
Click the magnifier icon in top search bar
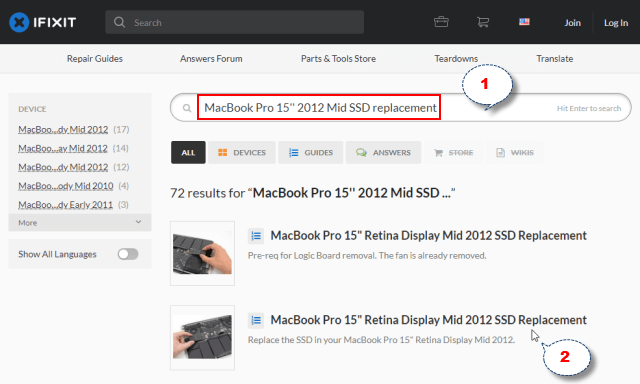click(x=119, y=22)
